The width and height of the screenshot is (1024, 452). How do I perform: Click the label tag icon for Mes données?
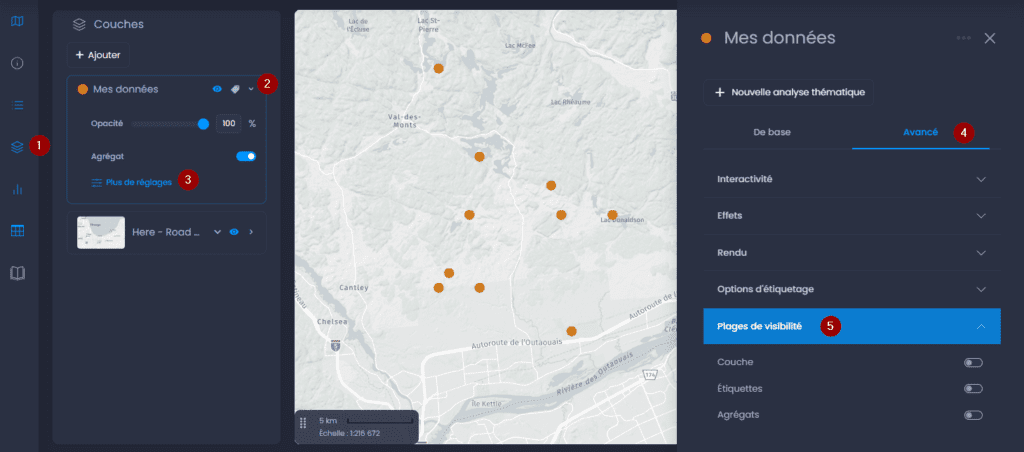[235, 89]
